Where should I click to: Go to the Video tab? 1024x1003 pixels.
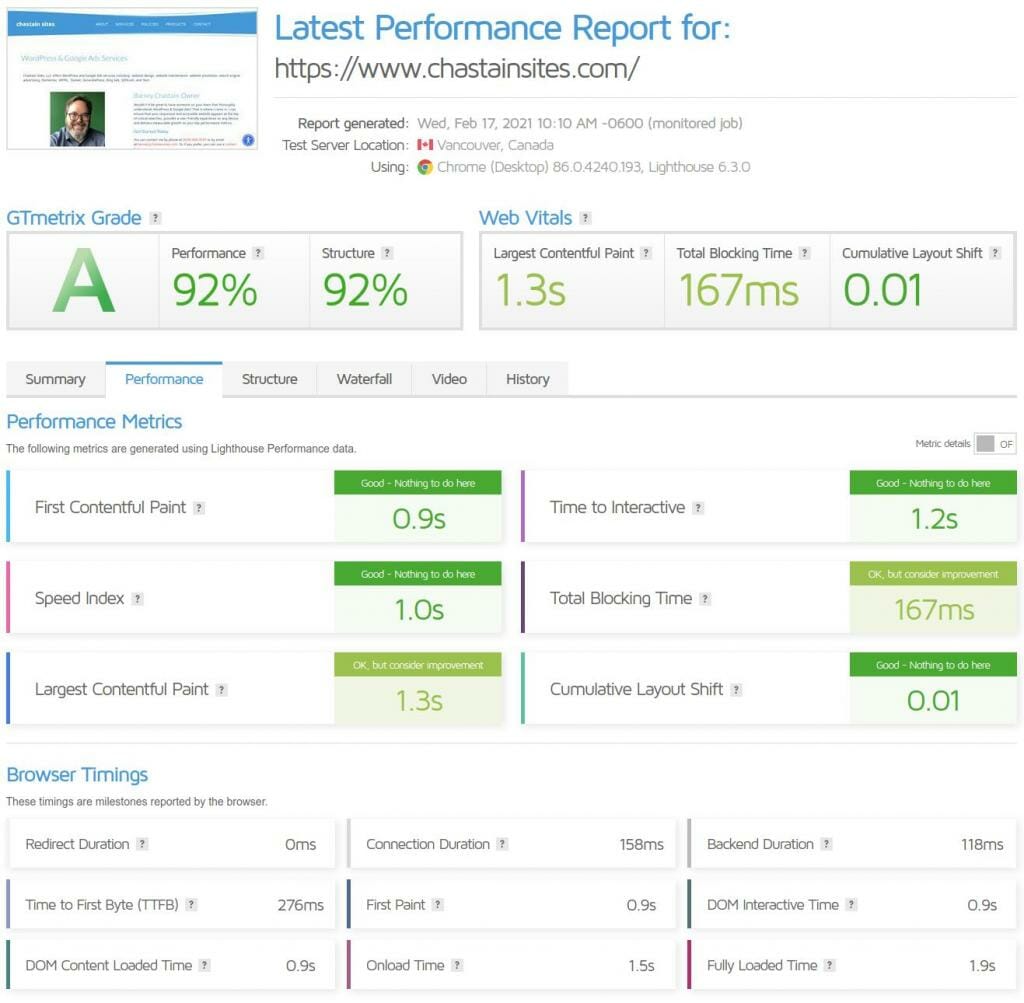click(x=449, y=379)
